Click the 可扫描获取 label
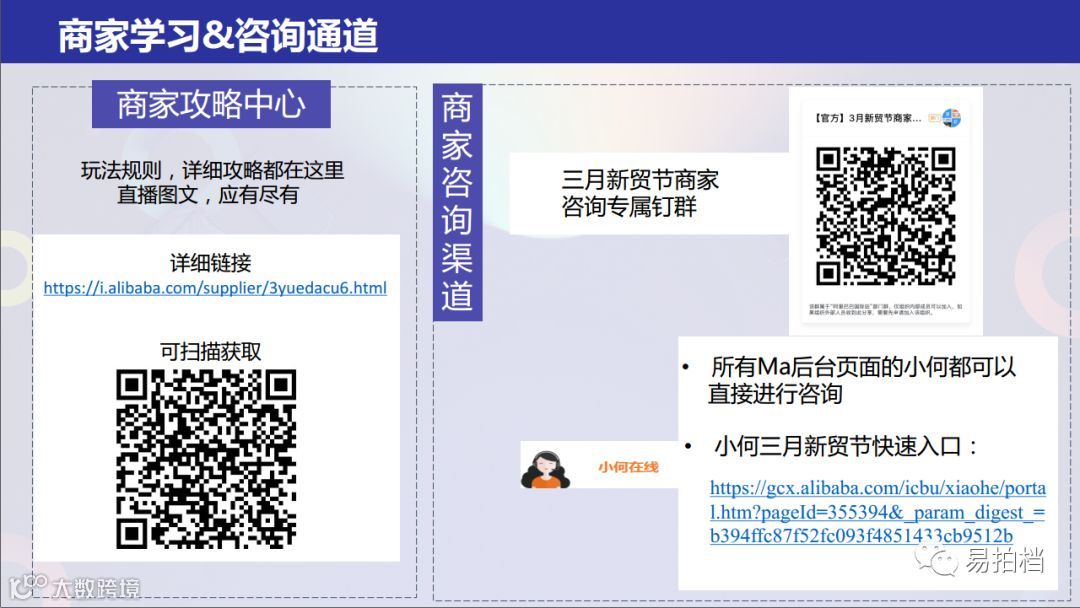Viewport: 1080px width, 608px height. pos(211,351)
